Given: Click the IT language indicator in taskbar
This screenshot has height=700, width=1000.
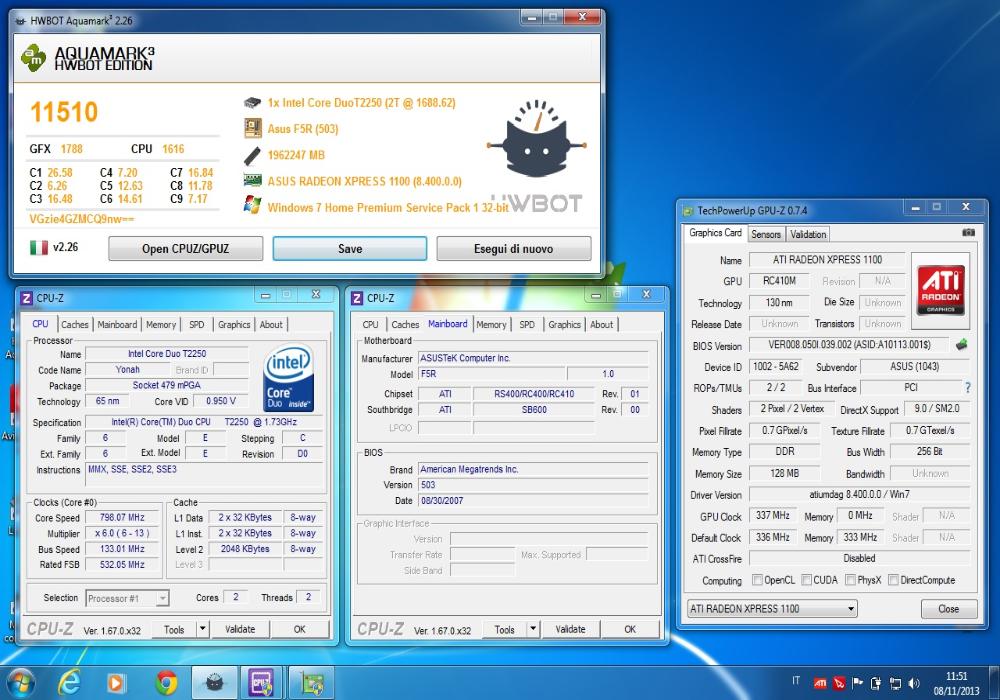Looking at the screenshot, I should pyautogui.click(x=795, y=681).
